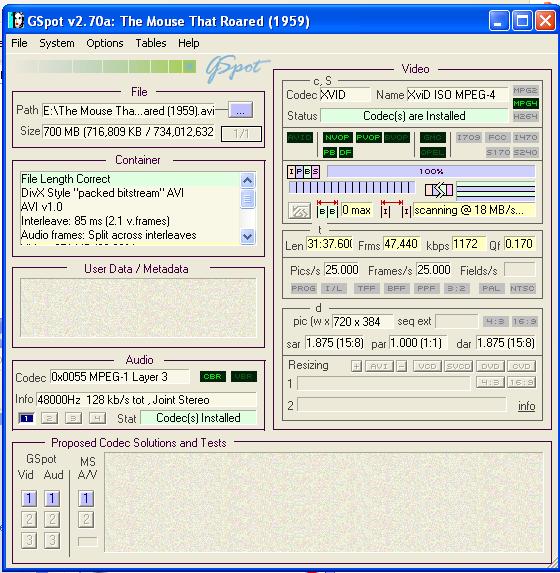Click the NVOP indicator

click(337, 137)
